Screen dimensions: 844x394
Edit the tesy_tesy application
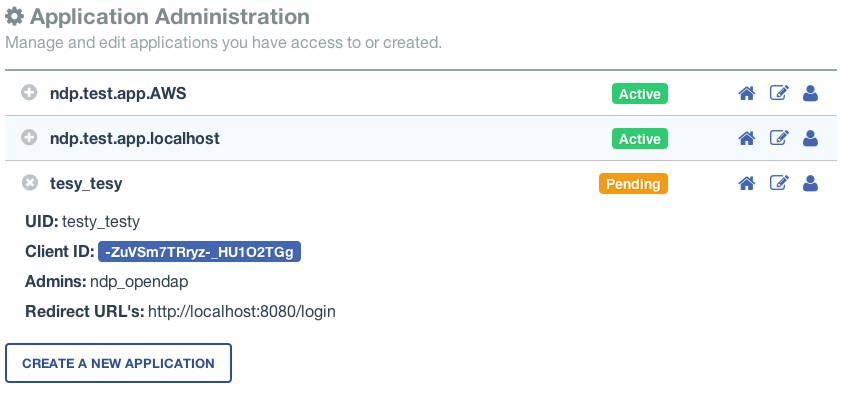(x=779, y=184)
